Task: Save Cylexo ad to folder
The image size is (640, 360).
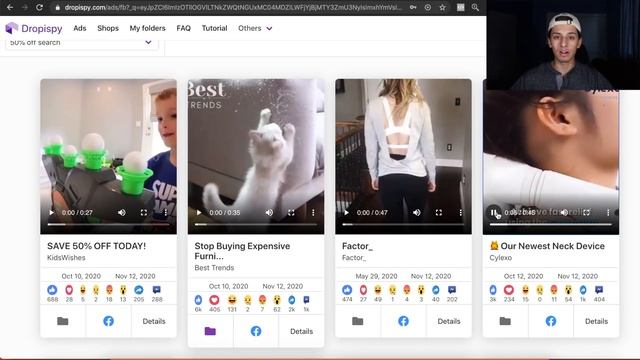Action: (505, 321)
